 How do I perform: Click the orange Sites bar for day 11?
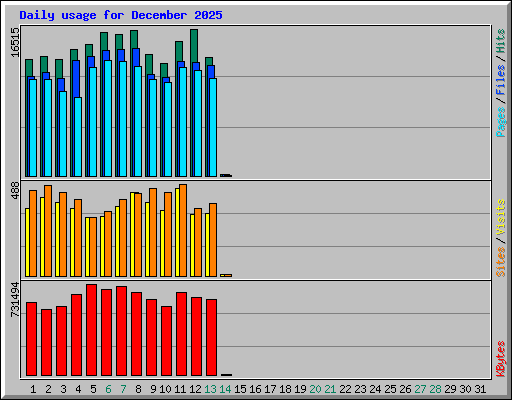[x=183, y=230]
